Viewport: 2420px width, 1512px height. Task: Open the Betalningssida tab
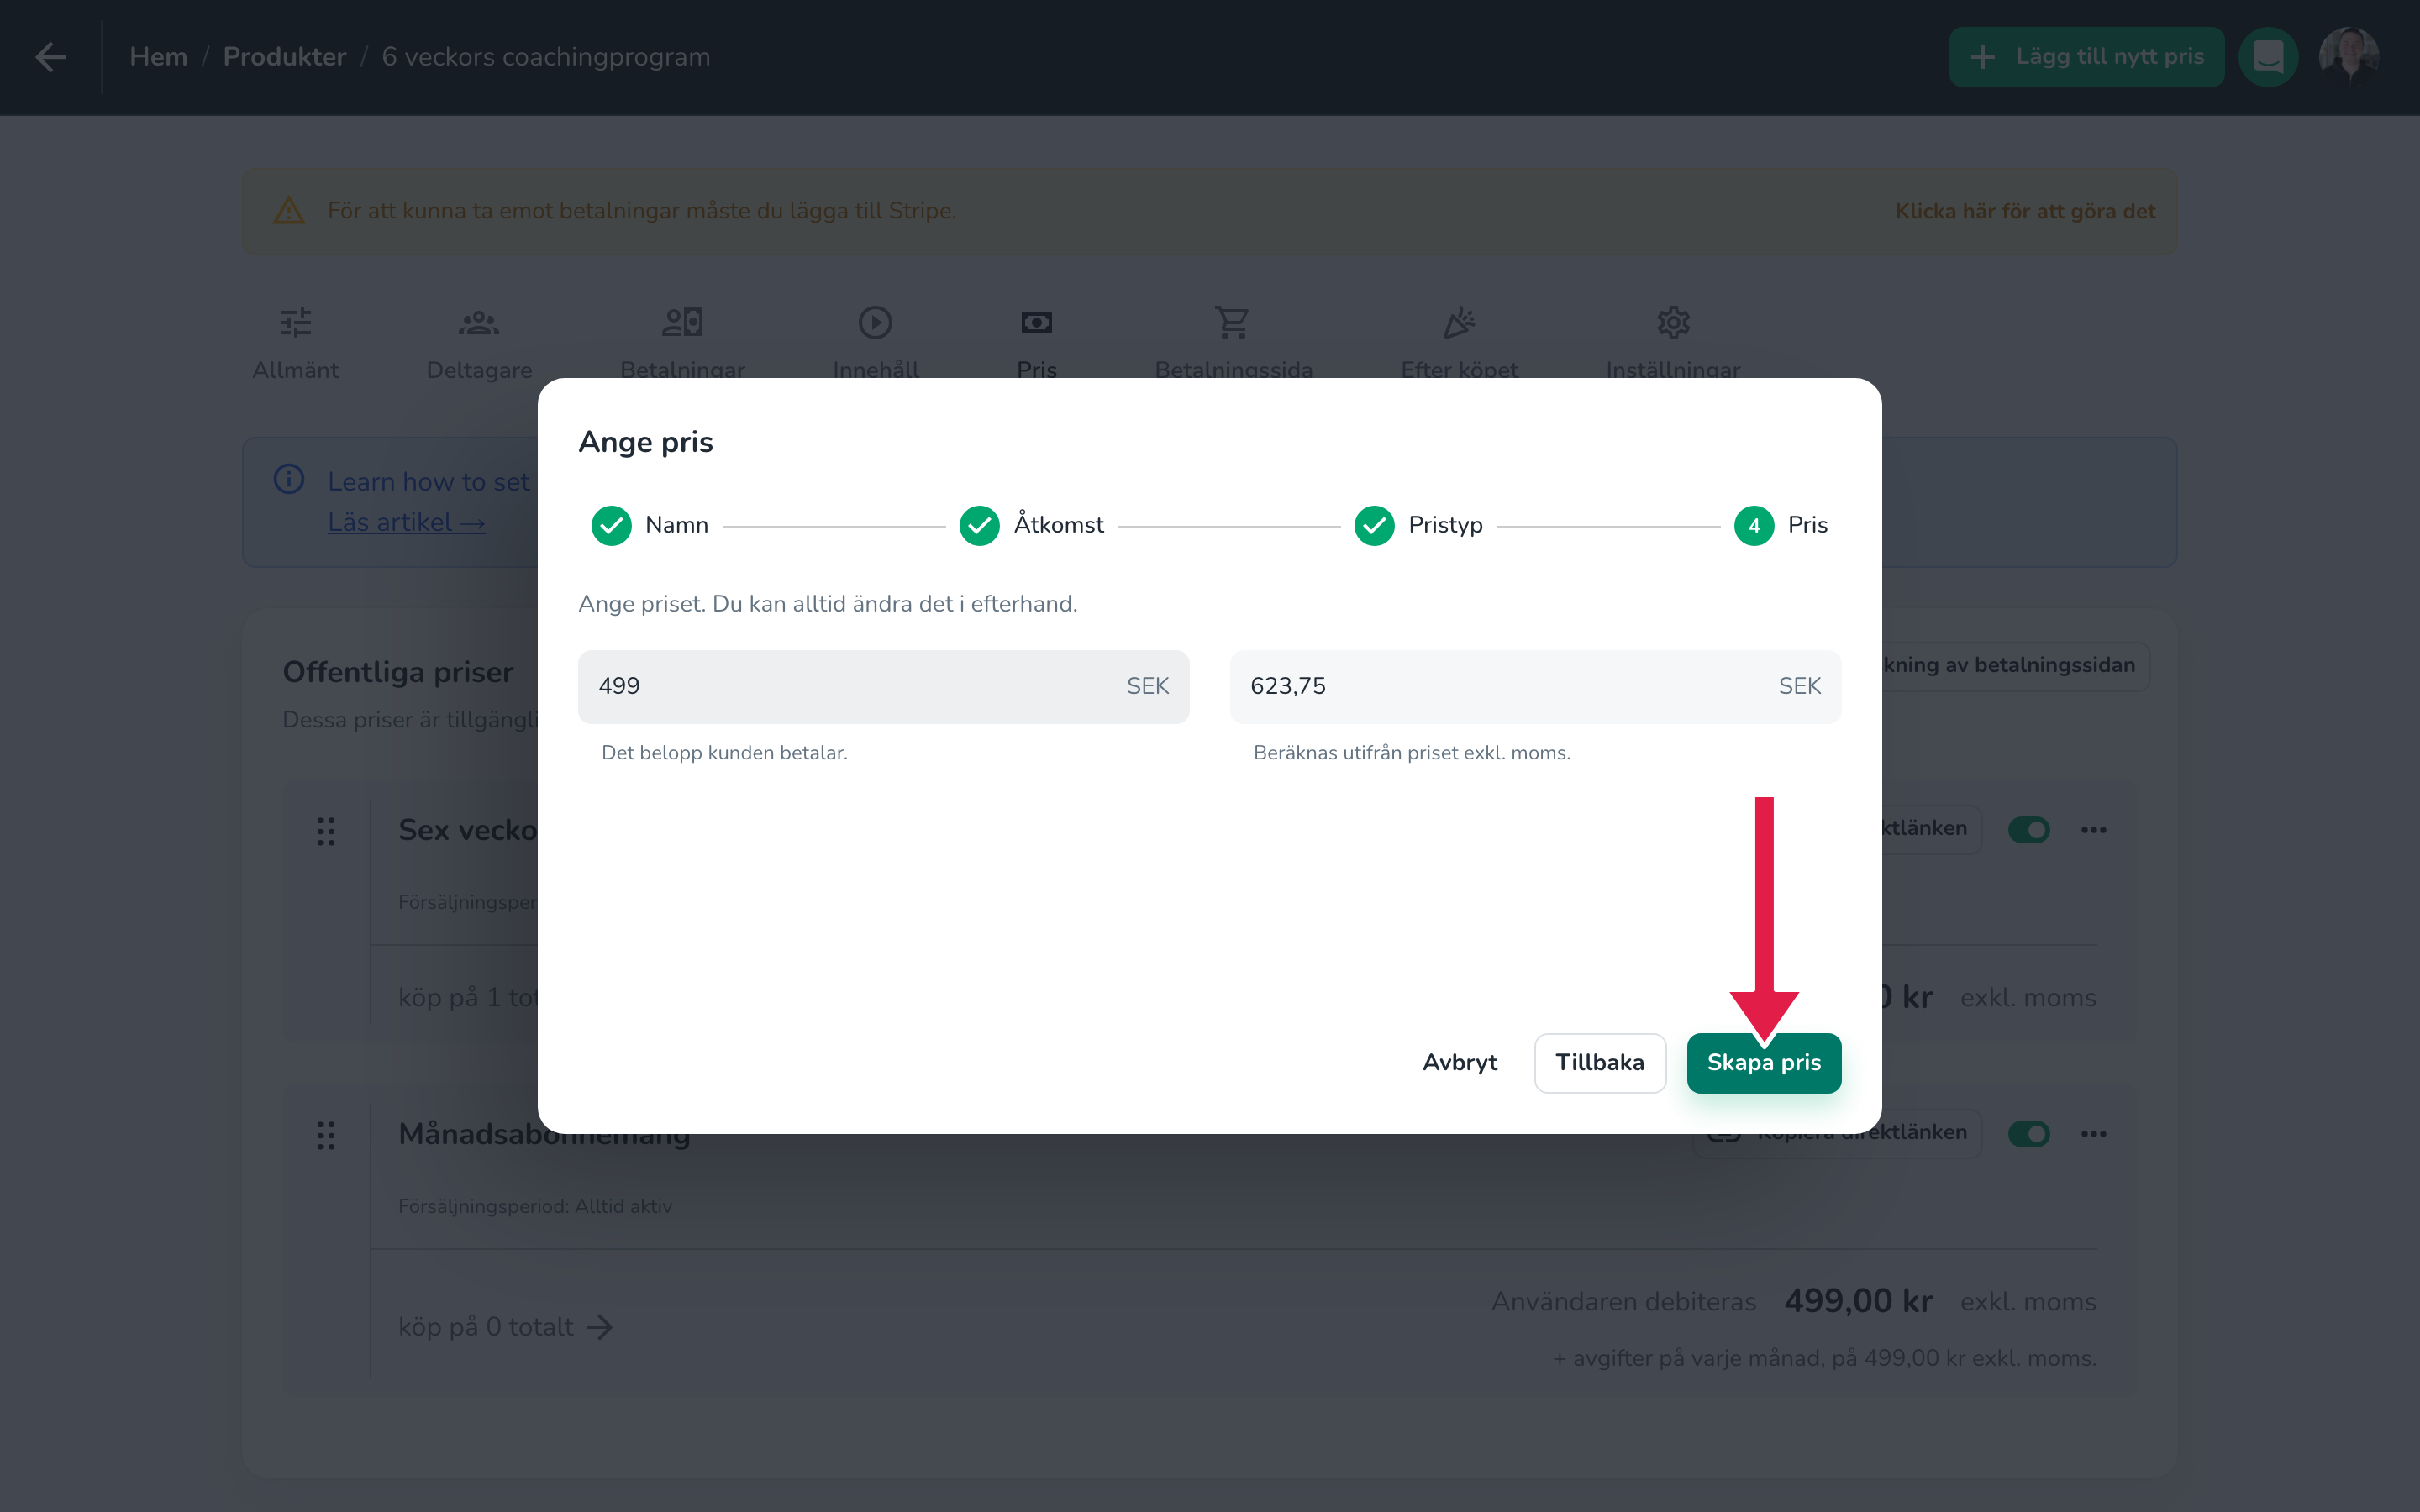tap(1233, 342)
